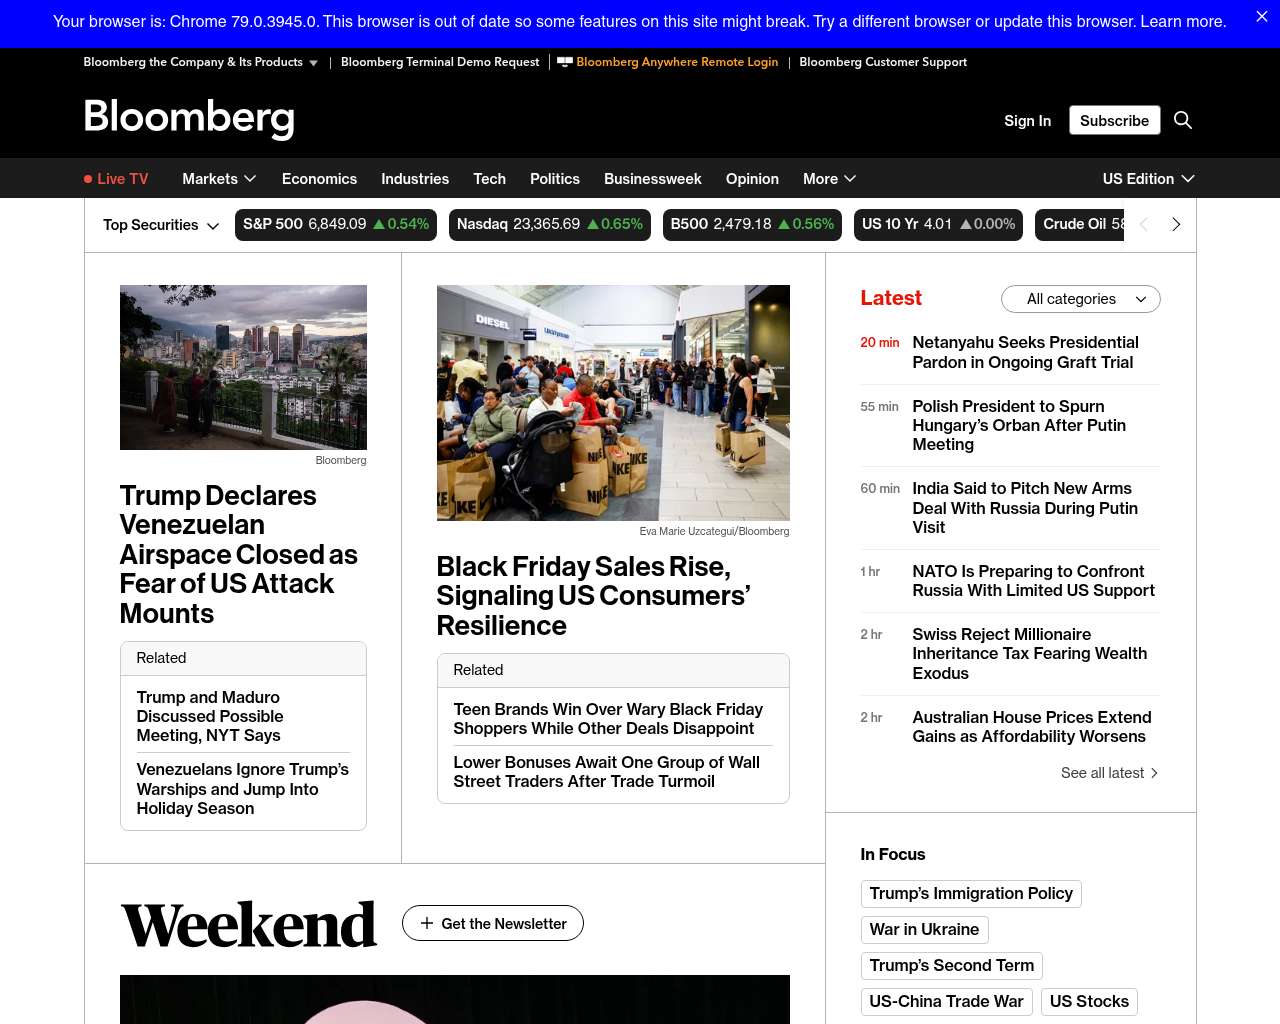Expand the More navigation menu
Screen dimensions: 1280x1024
(x=829, y=179)
